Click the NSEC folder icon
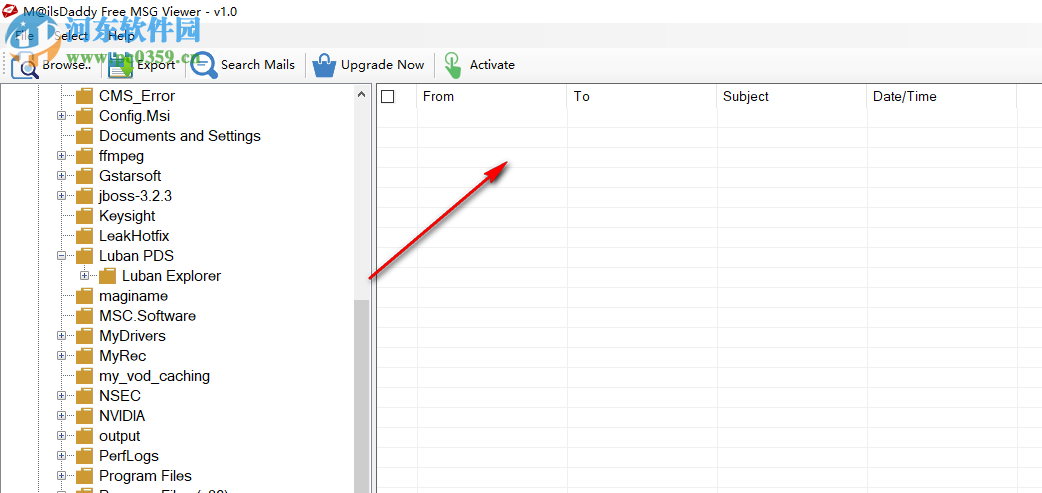 tap(84, 396)
